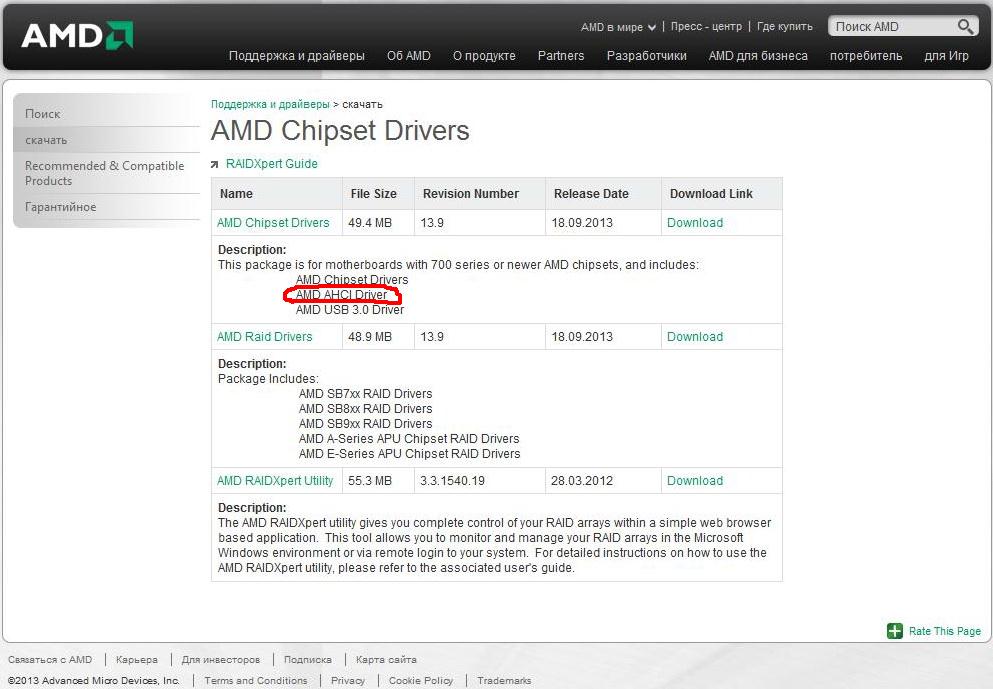Open the Разработчики menu item
The width and height of the screenshot is (993, 689).
click(x=646, y=56)
